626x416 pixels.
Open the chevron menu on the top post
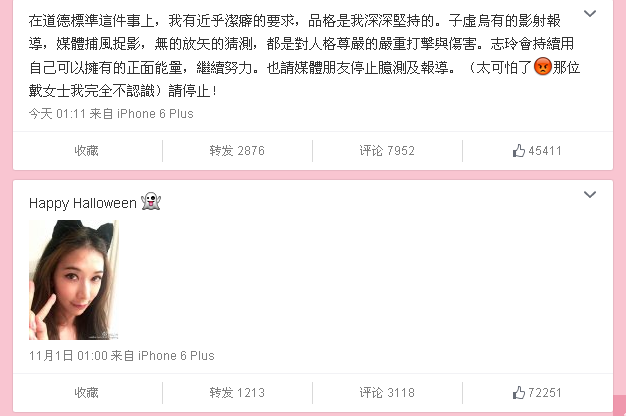point(590,14)
